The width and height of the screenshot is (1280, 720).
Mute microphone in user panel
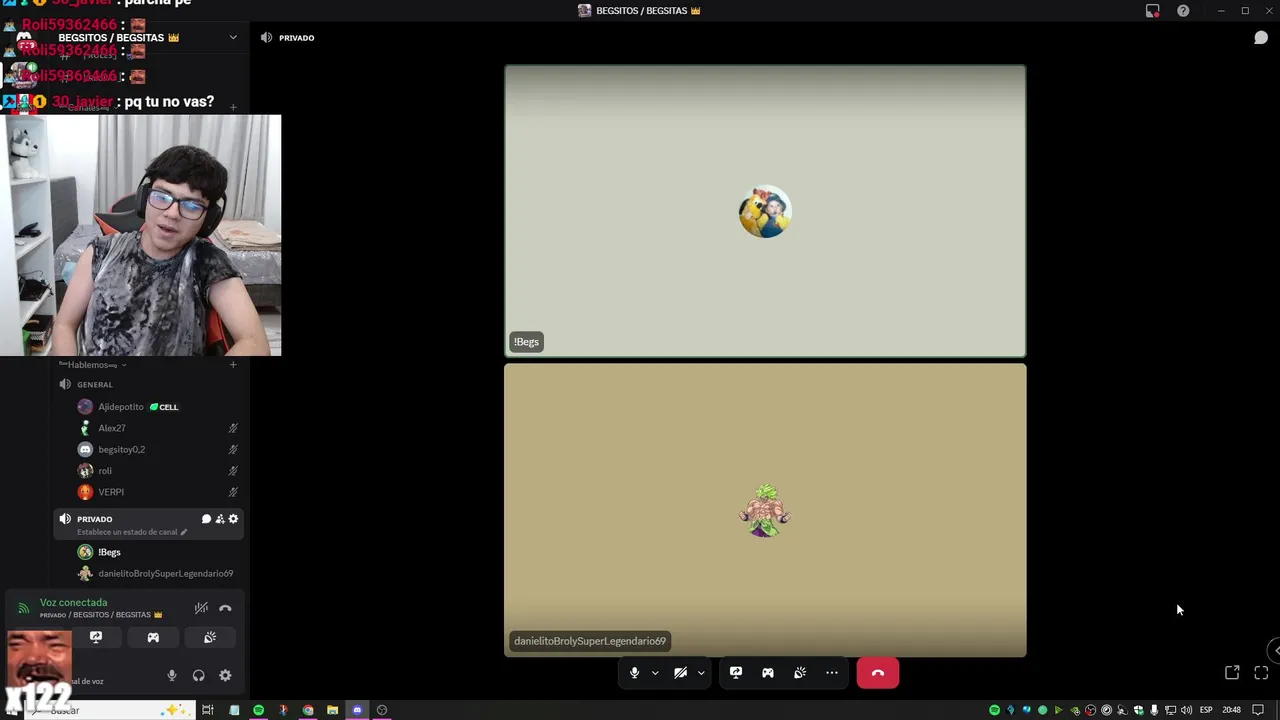(x=172, y=676)
